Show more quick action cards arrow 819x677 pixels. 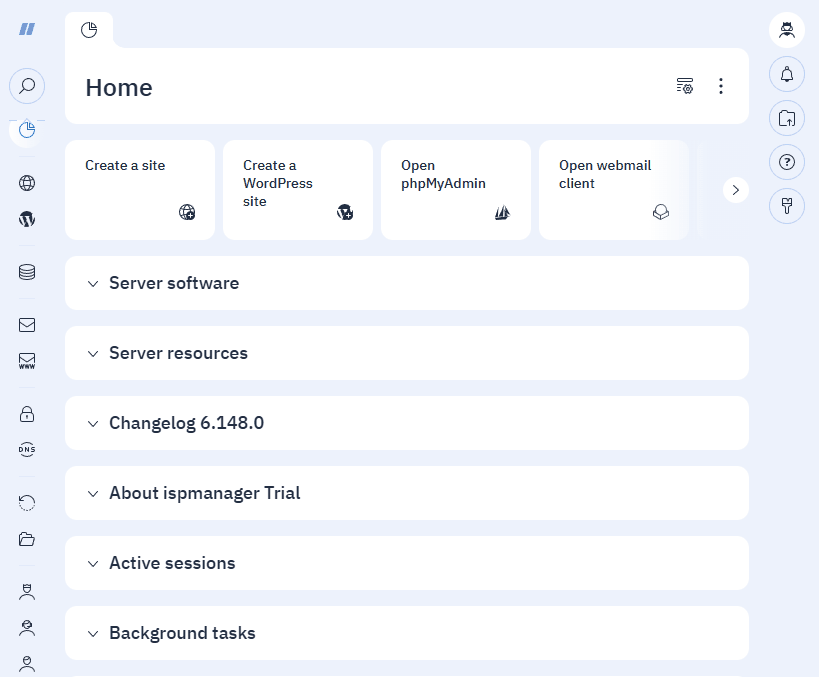point(736,190)
